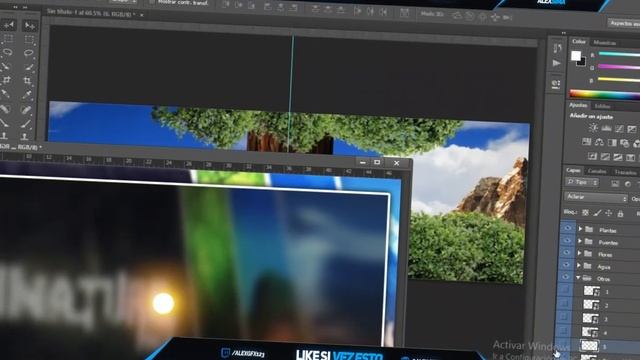640x360 pixels.
Task: Expand the Fuentes group
Action: click(580, 241)
